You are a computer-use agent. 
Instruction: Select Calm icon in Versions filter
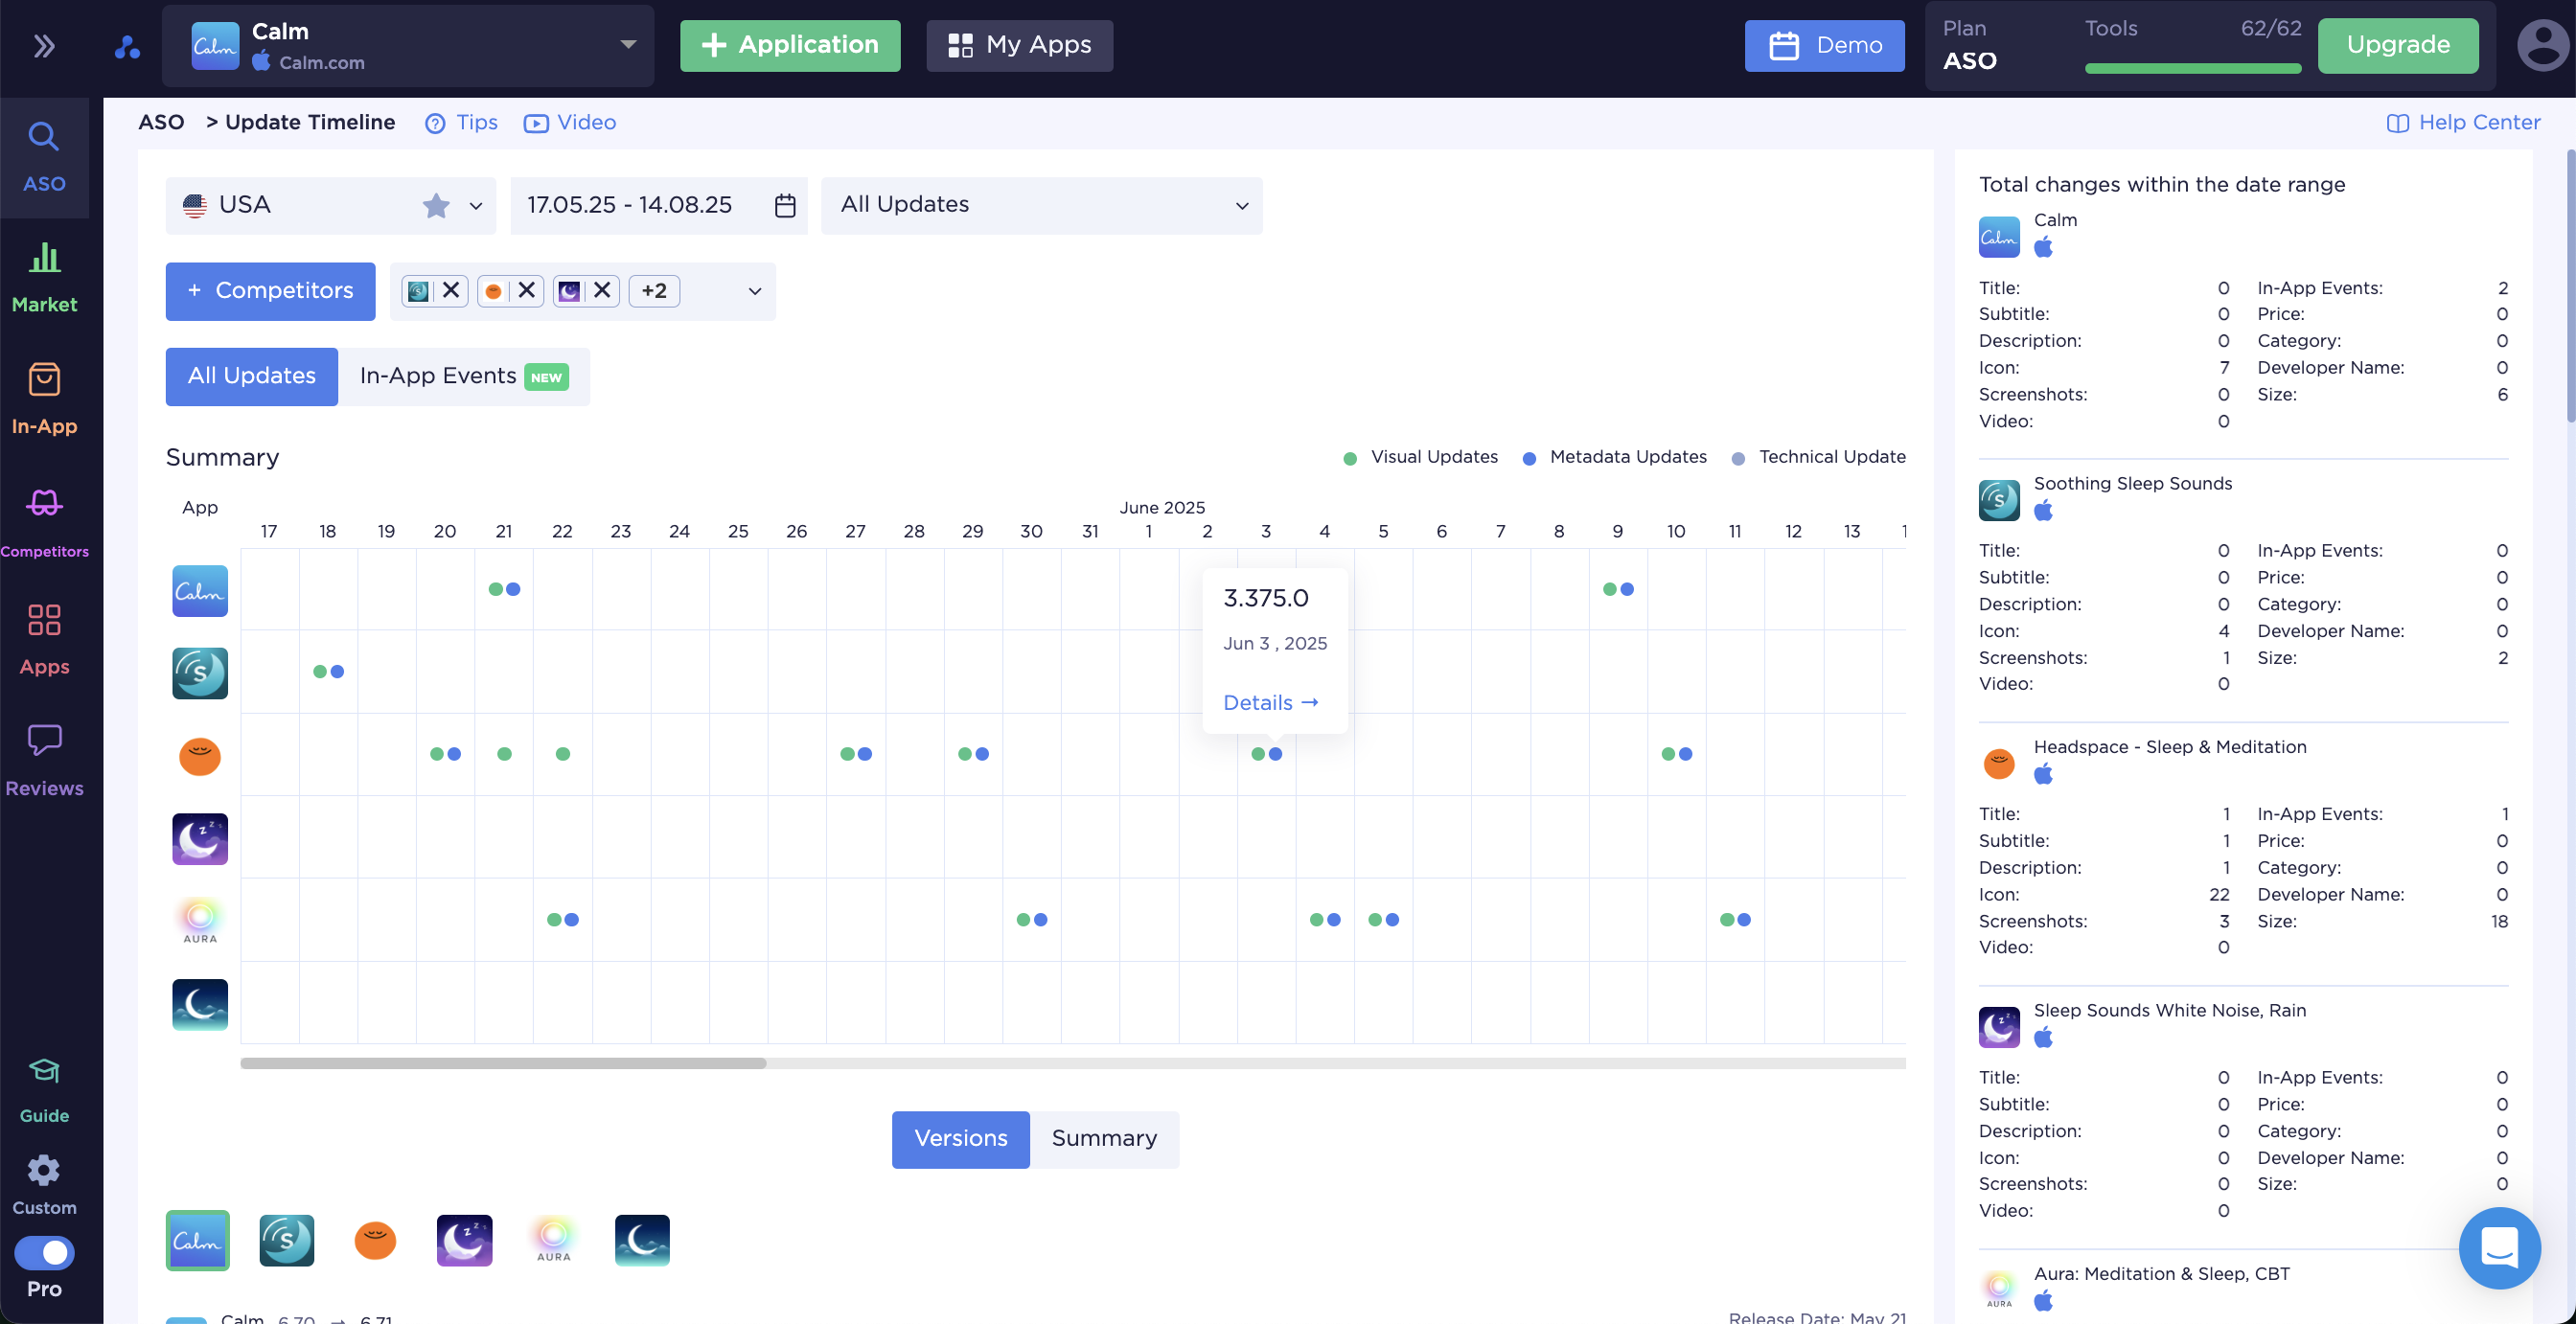pyautogui.click(x=198, y=1240)
